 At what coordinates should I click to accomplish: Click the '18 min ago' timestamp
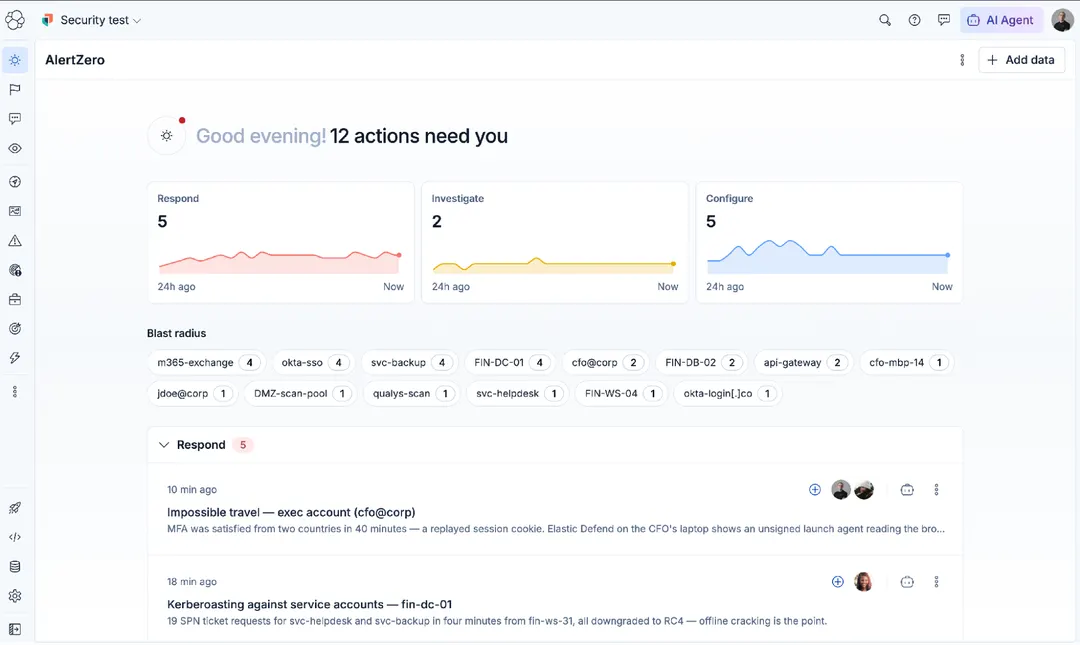[191, 582]
